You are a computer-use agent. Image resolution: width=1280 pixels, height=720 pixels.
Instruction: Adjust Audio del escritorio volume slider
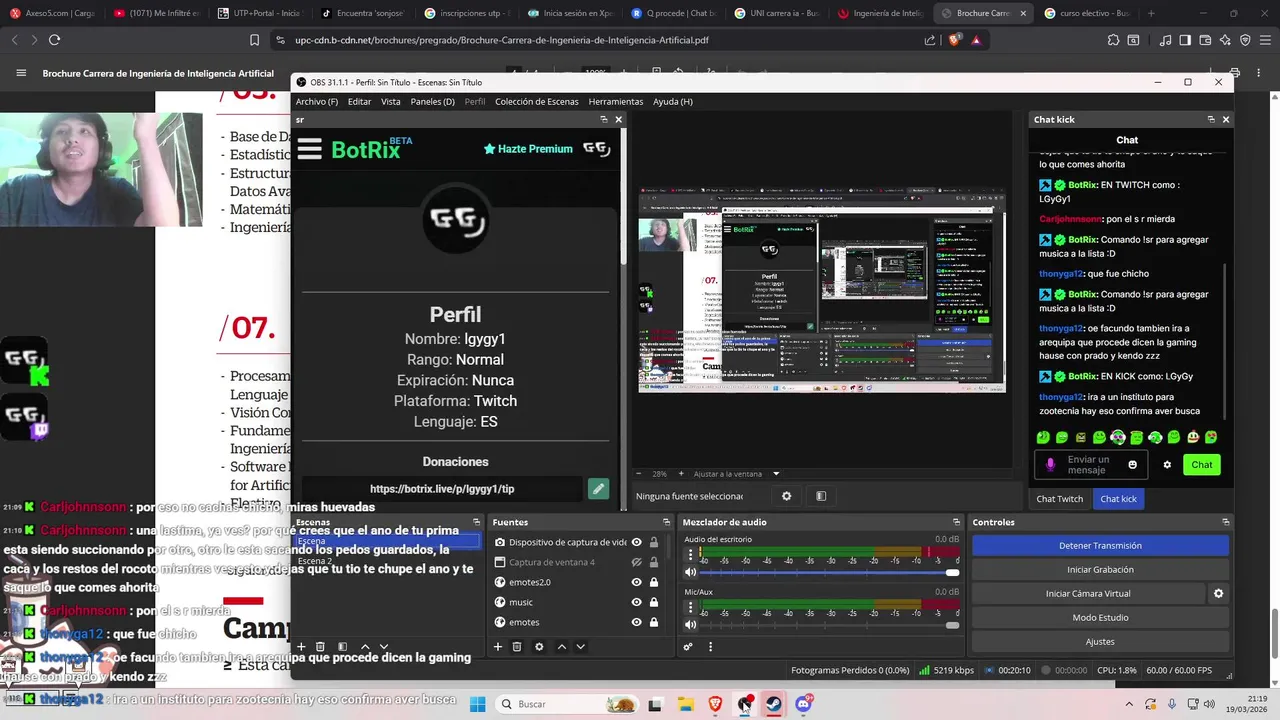(828, 572)
